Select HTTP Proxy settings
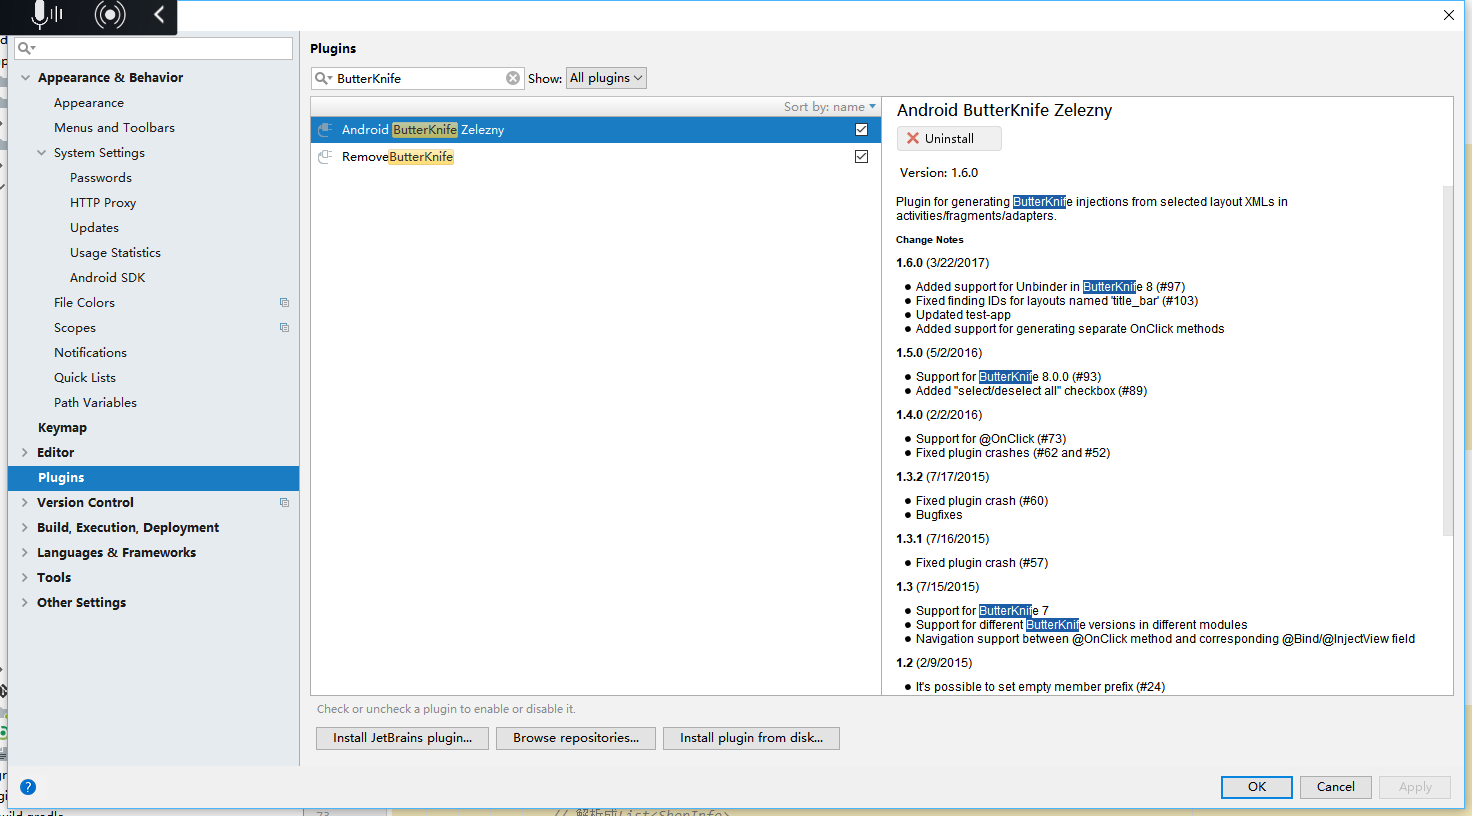 click(x=103, y=203)
